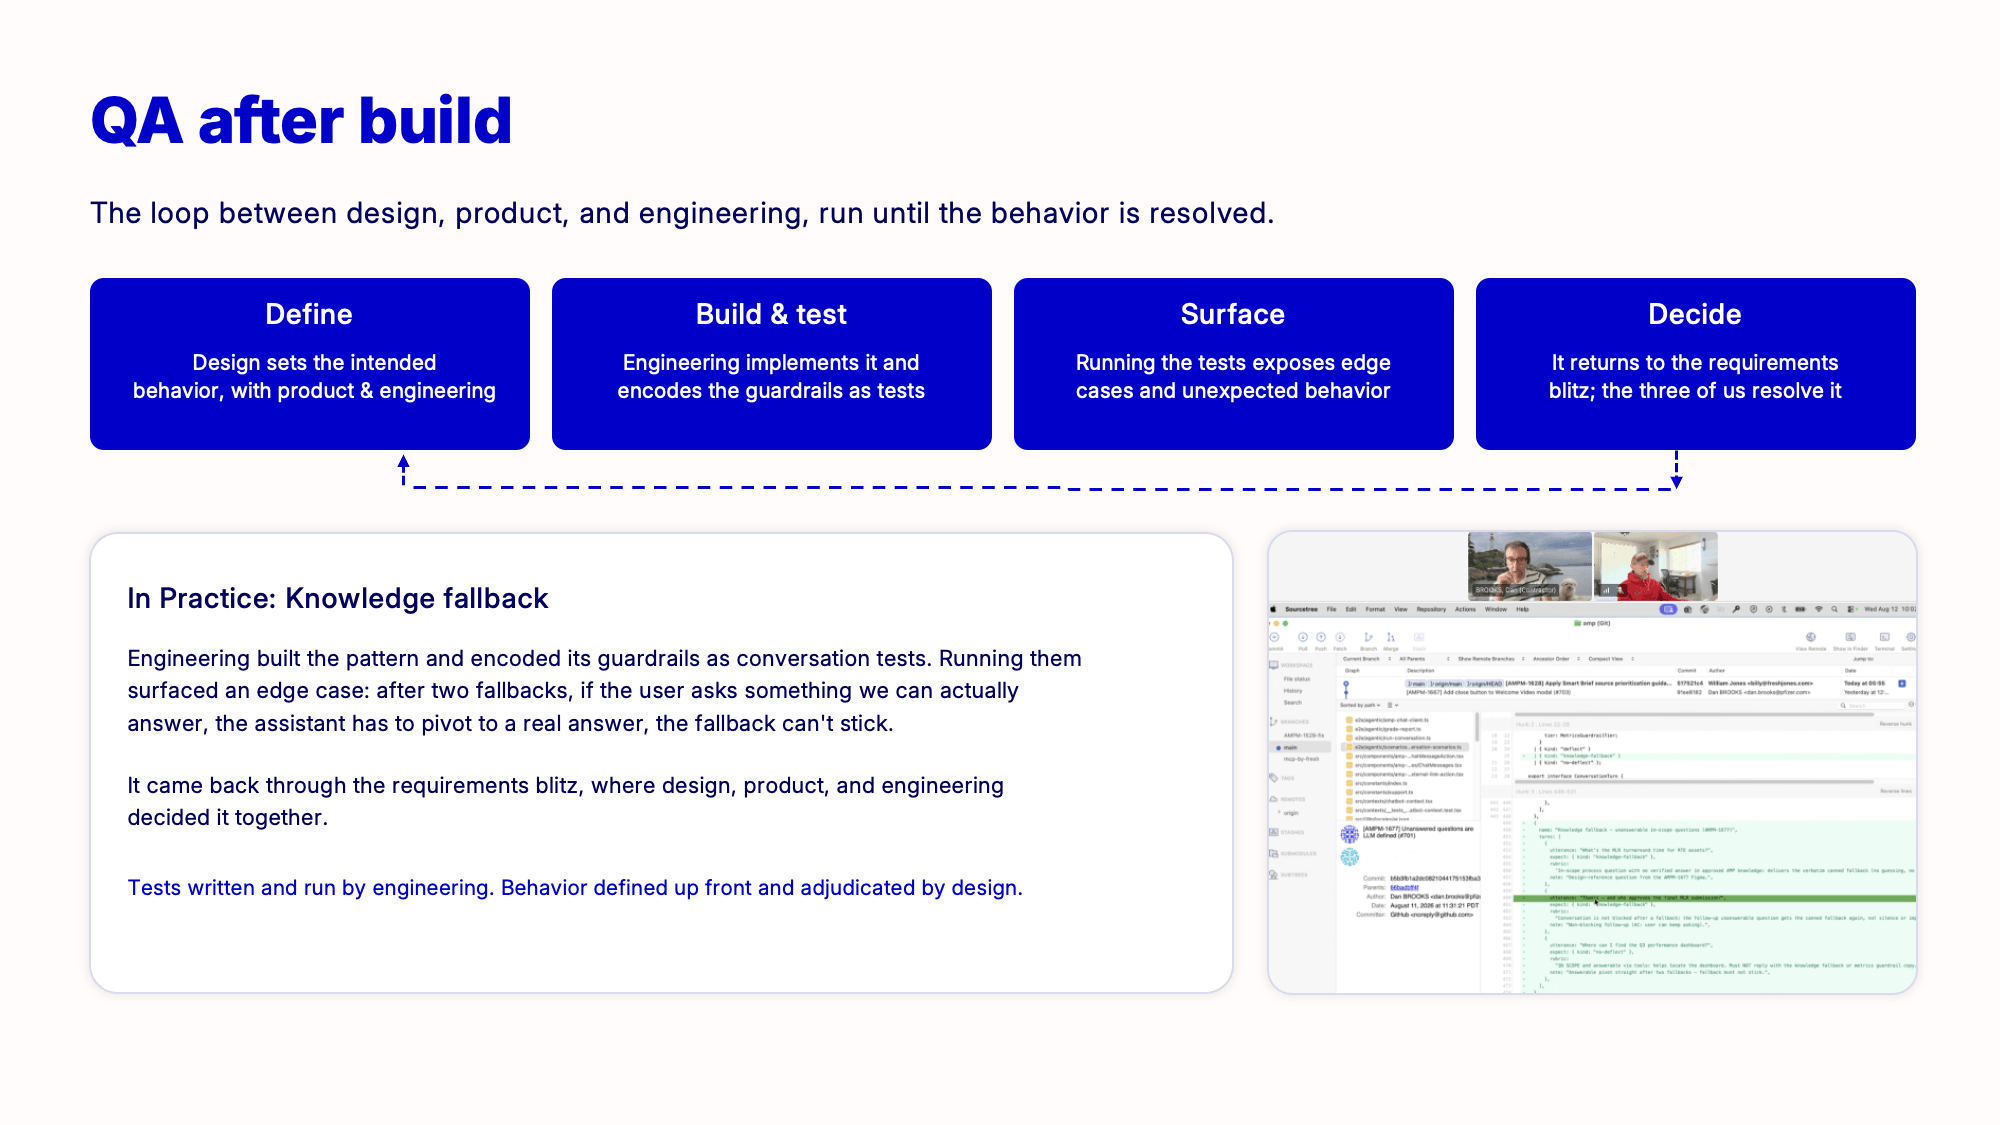The width and height of the screenshot is (2000, 1125).
Task: Click the Define step box on the slide
Action: pyautogui.click(x=310, y=364)
